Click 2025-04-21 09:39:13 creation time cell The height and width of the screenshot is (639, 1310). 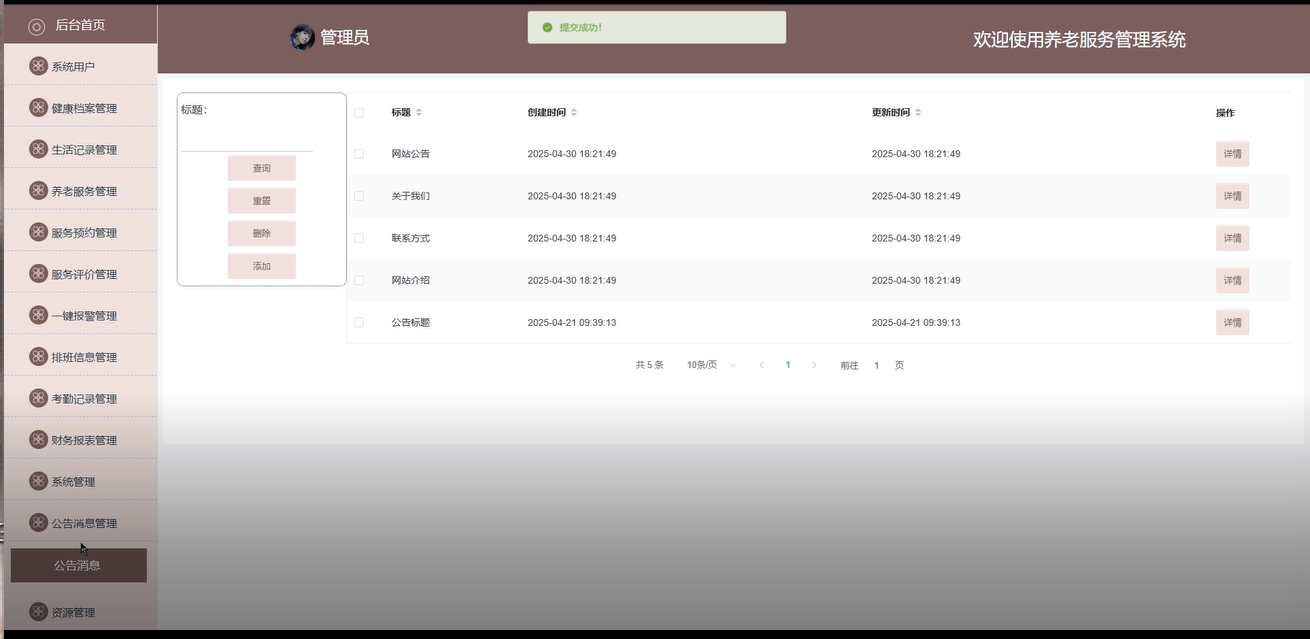[x=572, y=322]
